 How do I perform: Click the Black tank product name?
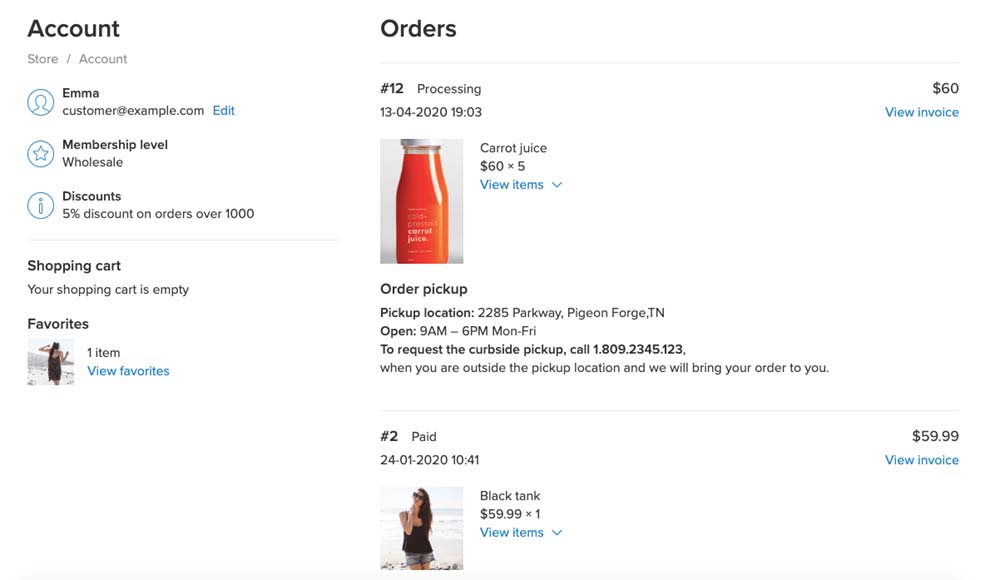coord(510,496)
